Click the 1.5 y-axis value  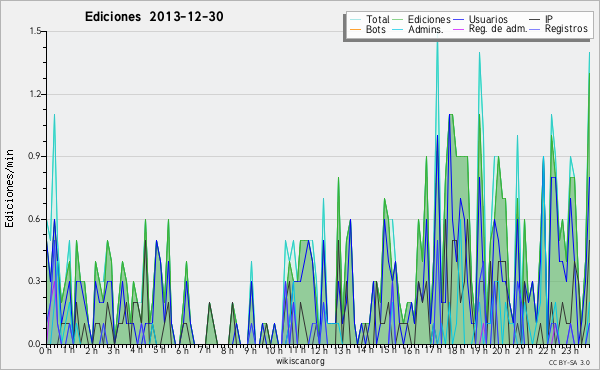pos(35,31)
